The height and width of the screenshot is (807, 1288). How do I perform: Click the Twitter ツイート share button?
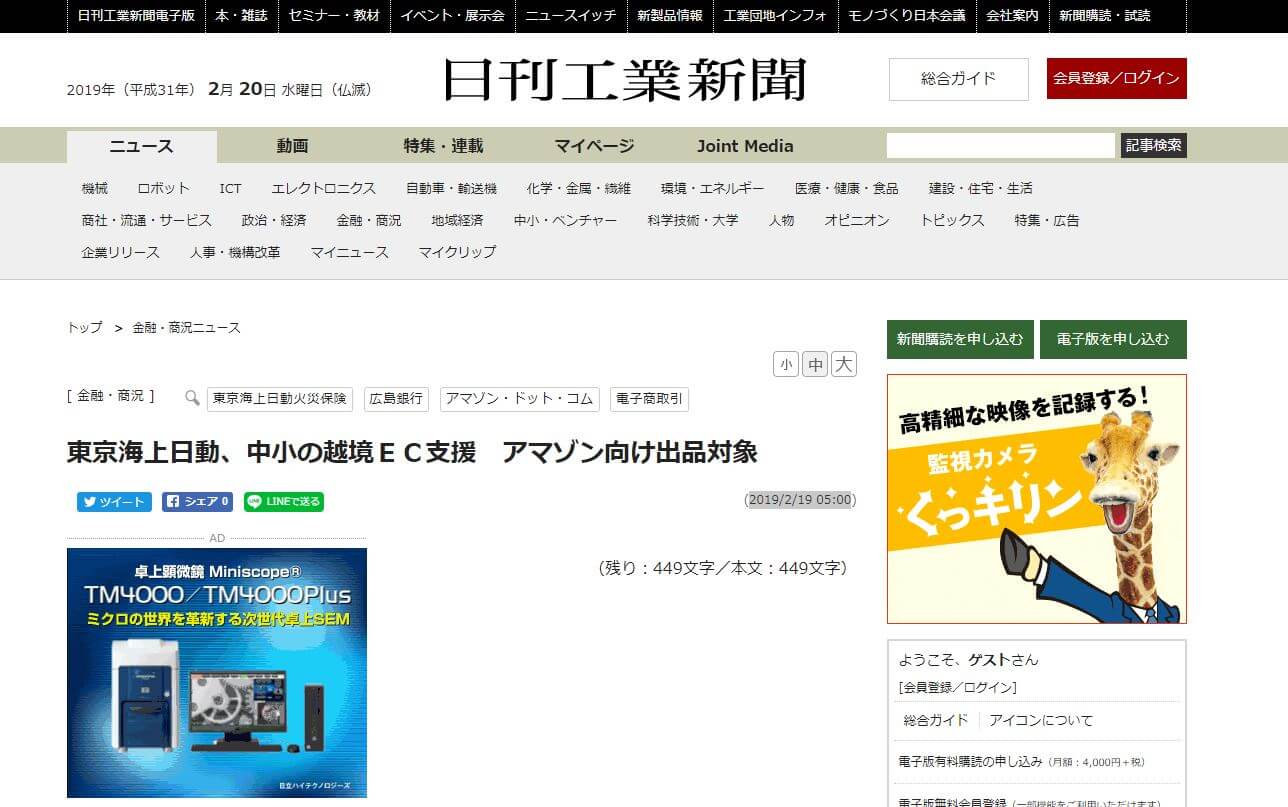[114, 502]
